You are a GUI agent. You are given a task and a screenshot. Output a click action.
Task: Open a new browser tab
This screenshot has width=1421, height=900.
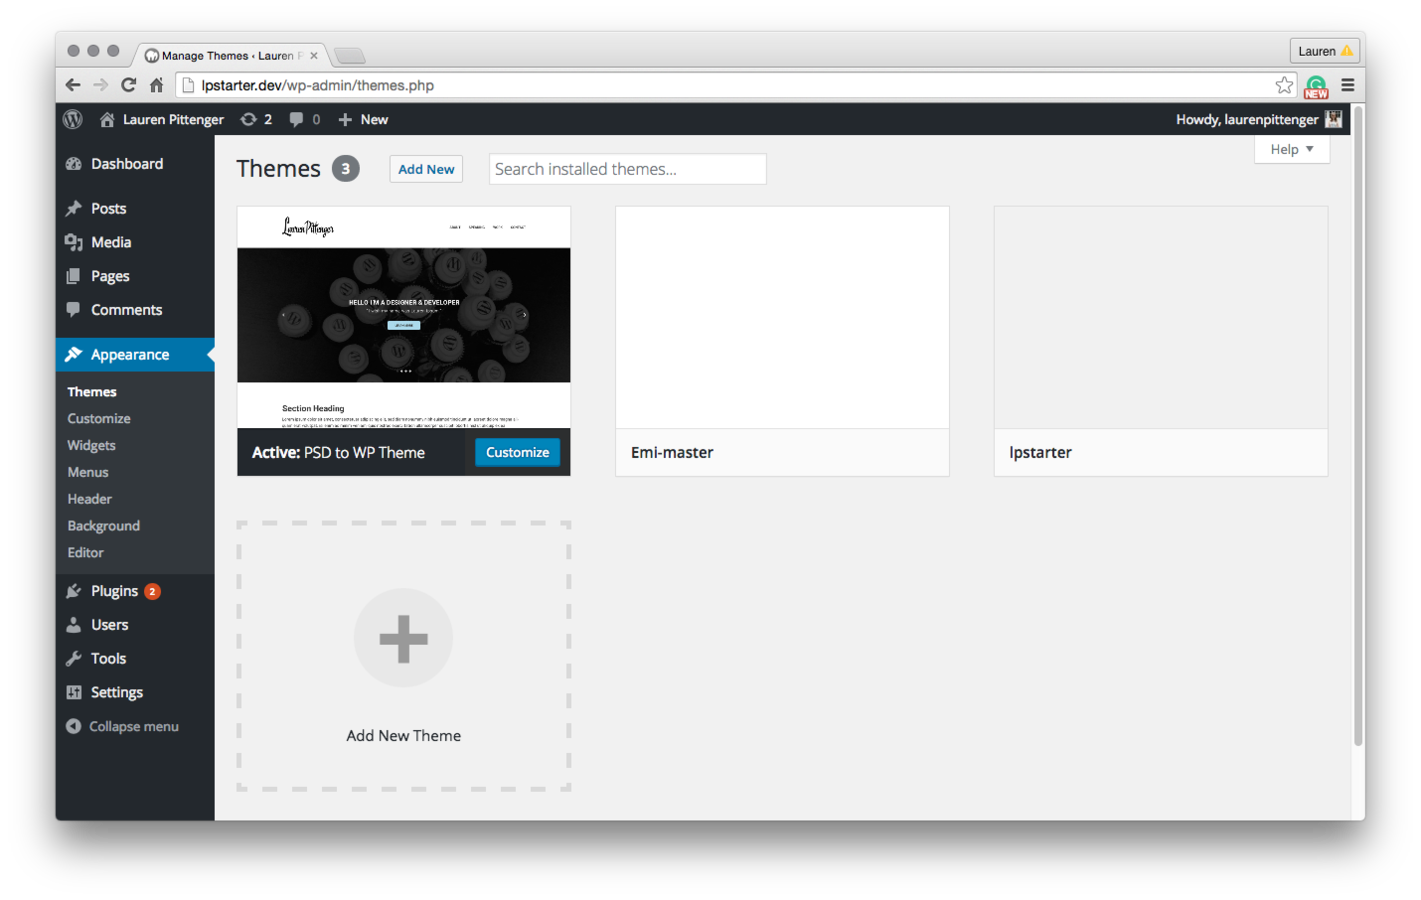click(350, 56)
